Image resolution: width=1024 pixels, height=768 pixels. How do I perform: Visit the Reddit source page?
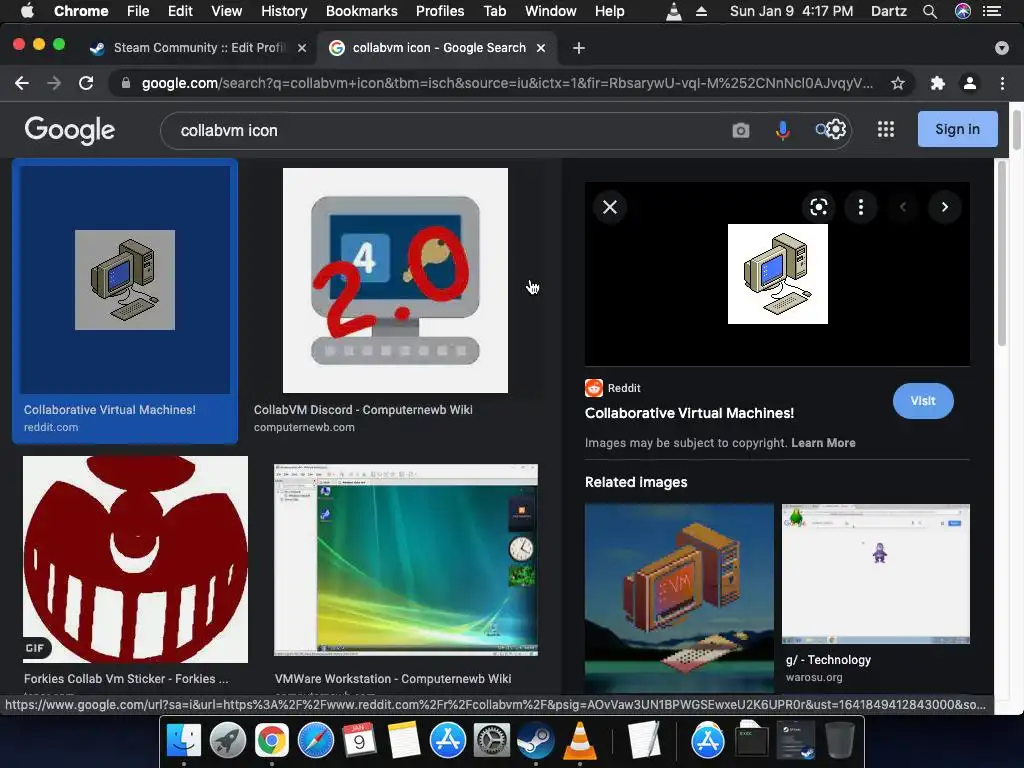(923, 401)
